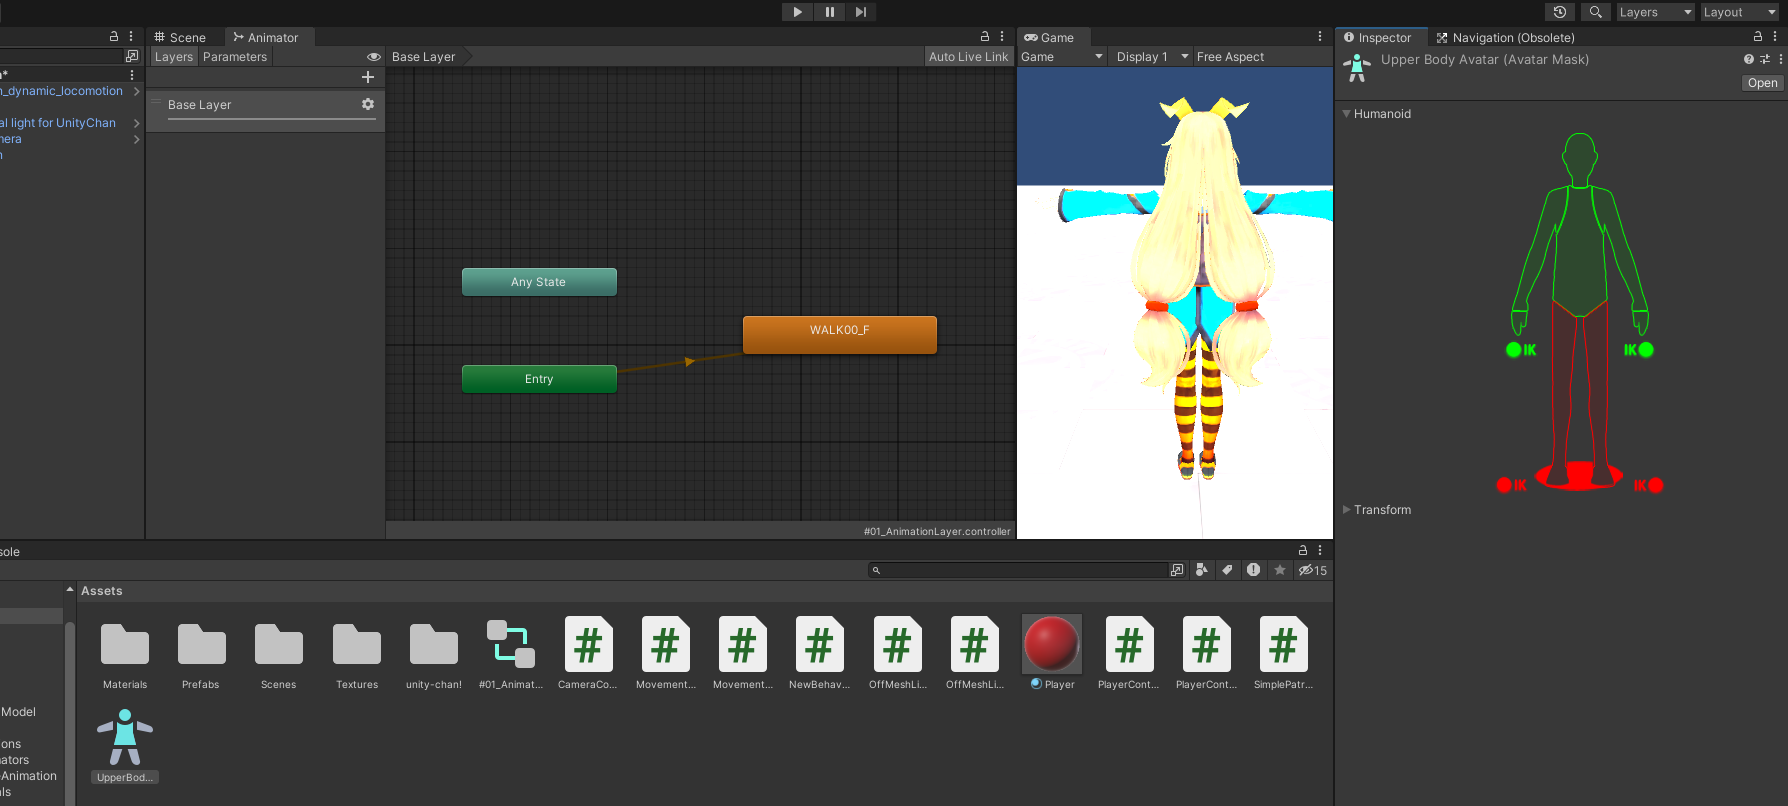Toggle the head region on avatar mask
The image size is (1788, 806).
(x=1580, y=157)
